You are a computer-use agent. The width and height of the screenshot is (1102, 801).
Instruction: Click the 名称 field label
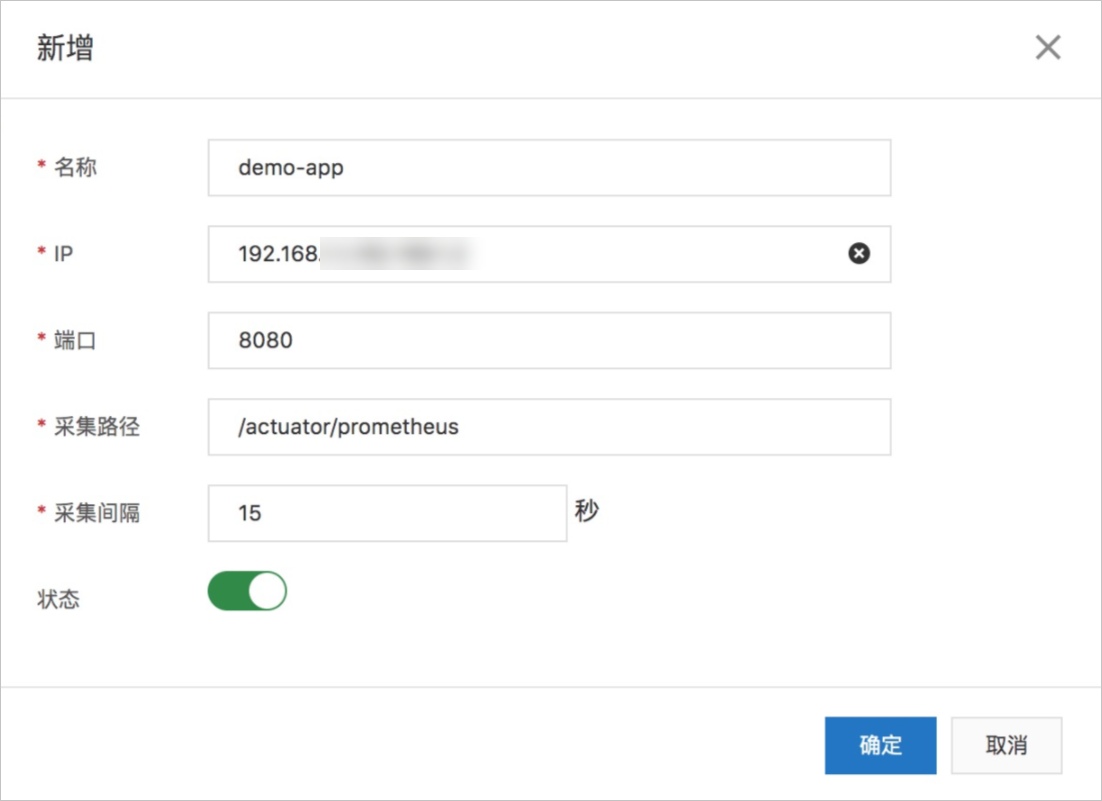tap(75, 167)
